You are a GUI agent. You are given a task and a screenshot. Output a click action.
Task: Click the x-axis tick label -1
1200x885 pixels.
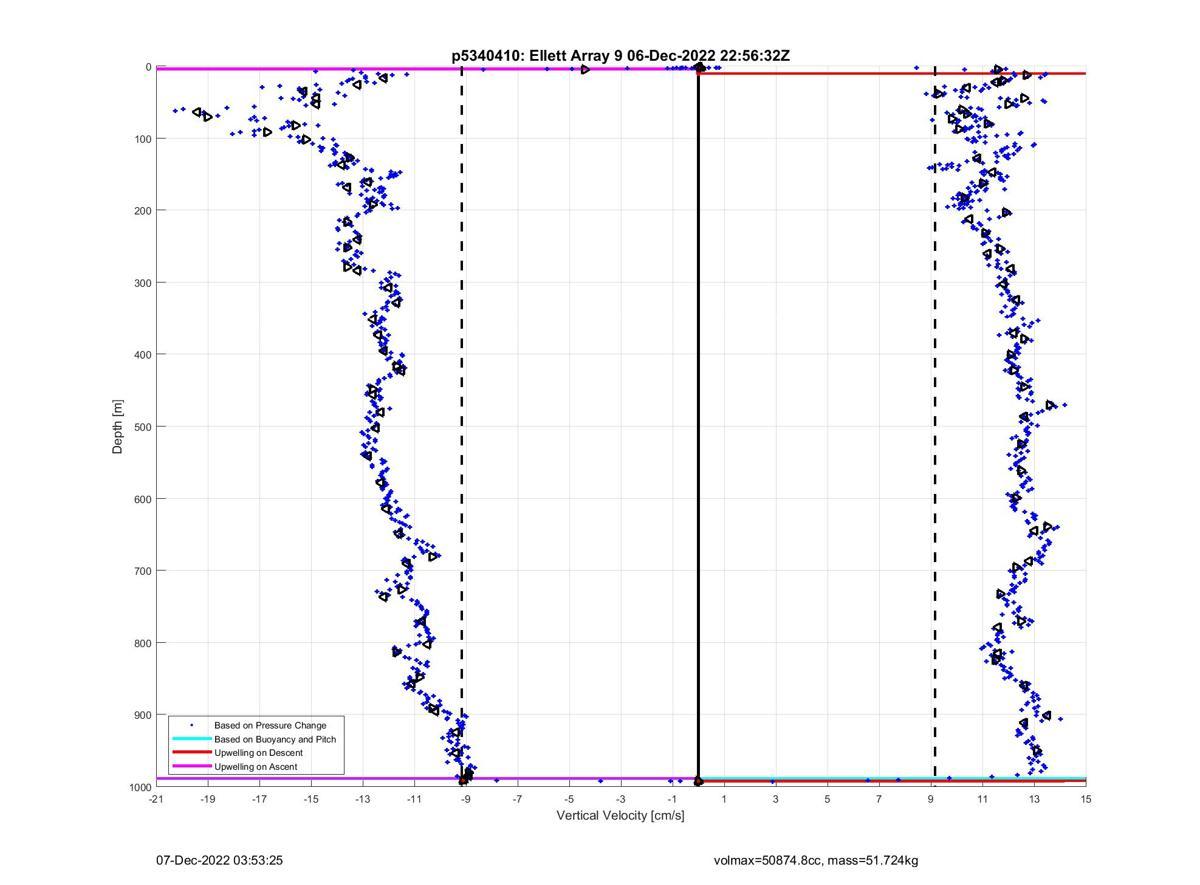tap(672, 799)
